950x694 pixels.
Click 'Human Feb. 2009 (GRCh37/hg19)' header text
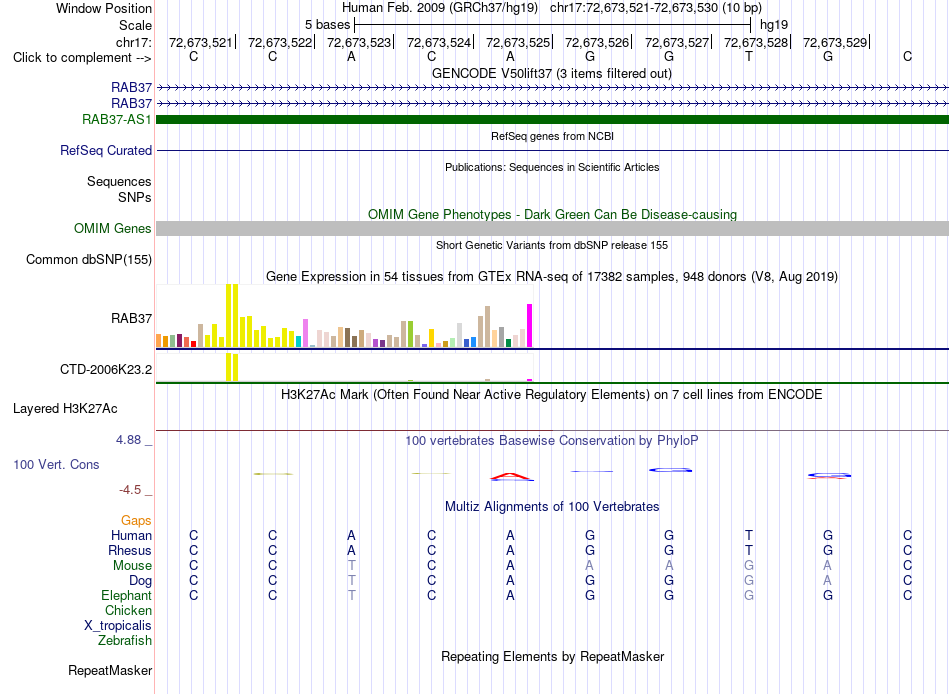point(440,8)
